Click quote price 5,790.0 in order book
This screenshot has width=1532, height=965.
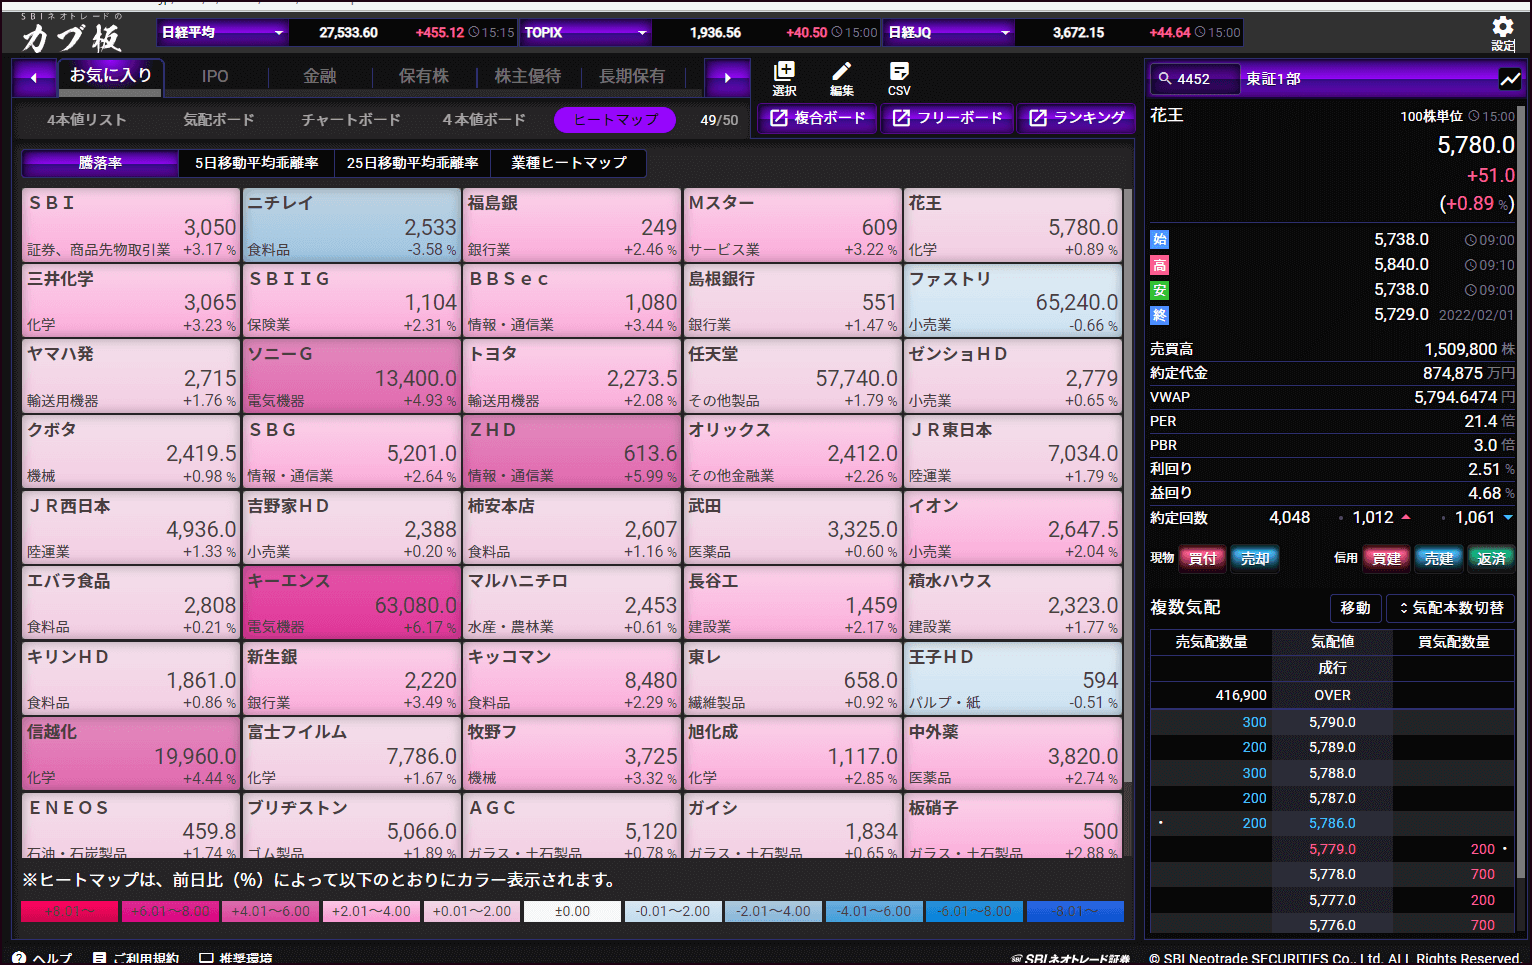click(1332, 722)
